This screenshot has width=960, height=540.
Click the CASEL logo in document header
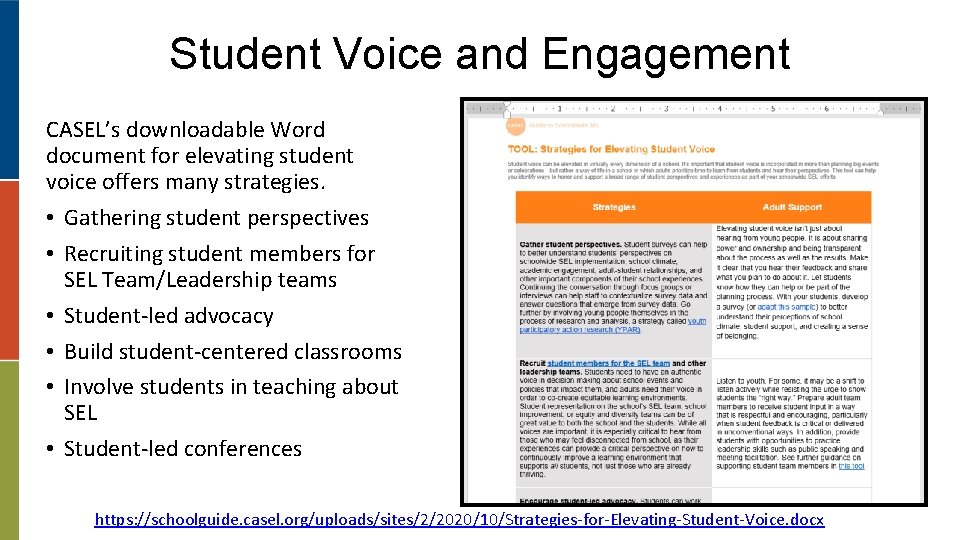pos(516,125)
